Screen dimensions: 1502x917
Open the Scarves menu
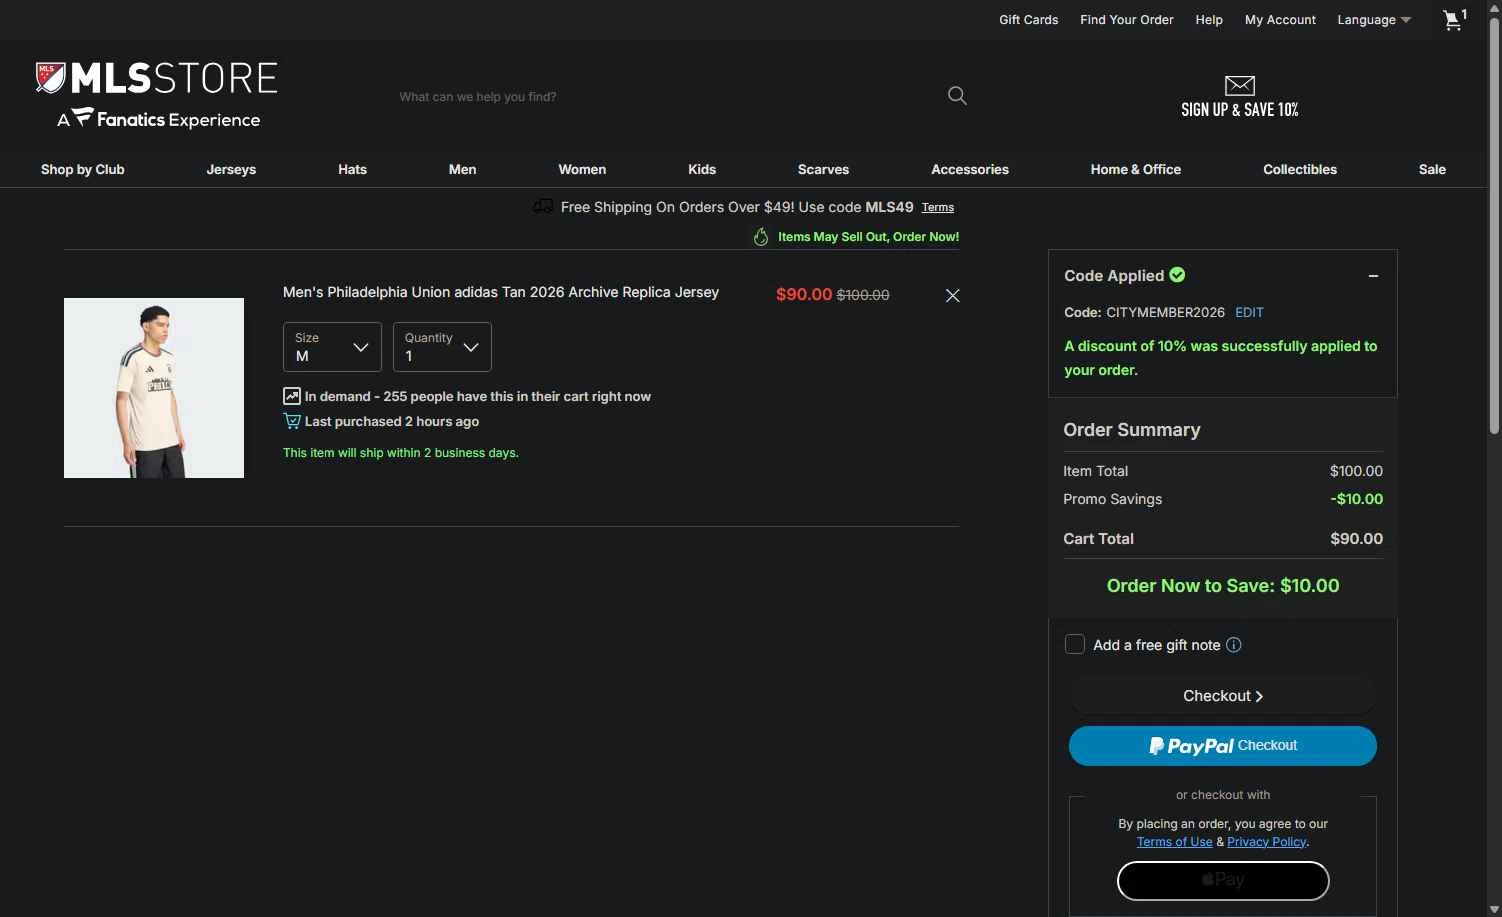(x=823, y=169)
